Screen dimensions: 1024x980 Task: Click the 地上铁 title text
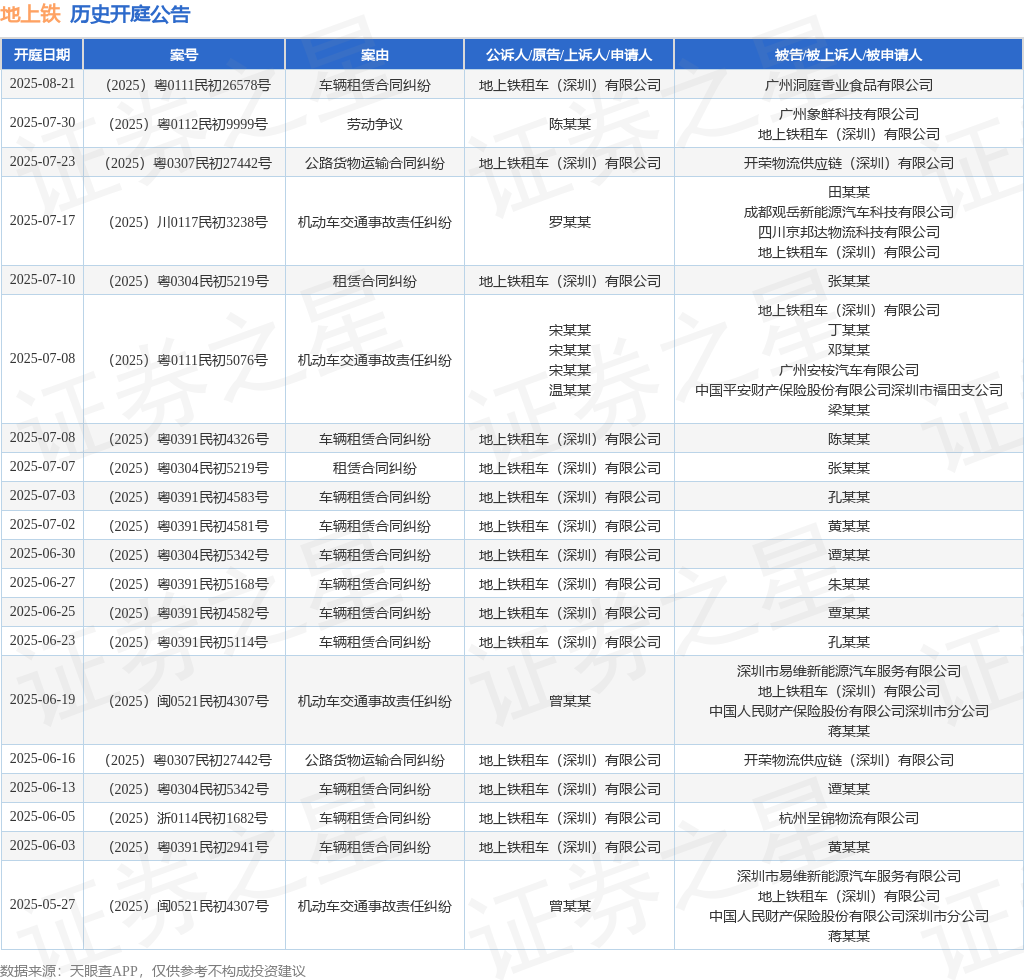pos(30,14)
